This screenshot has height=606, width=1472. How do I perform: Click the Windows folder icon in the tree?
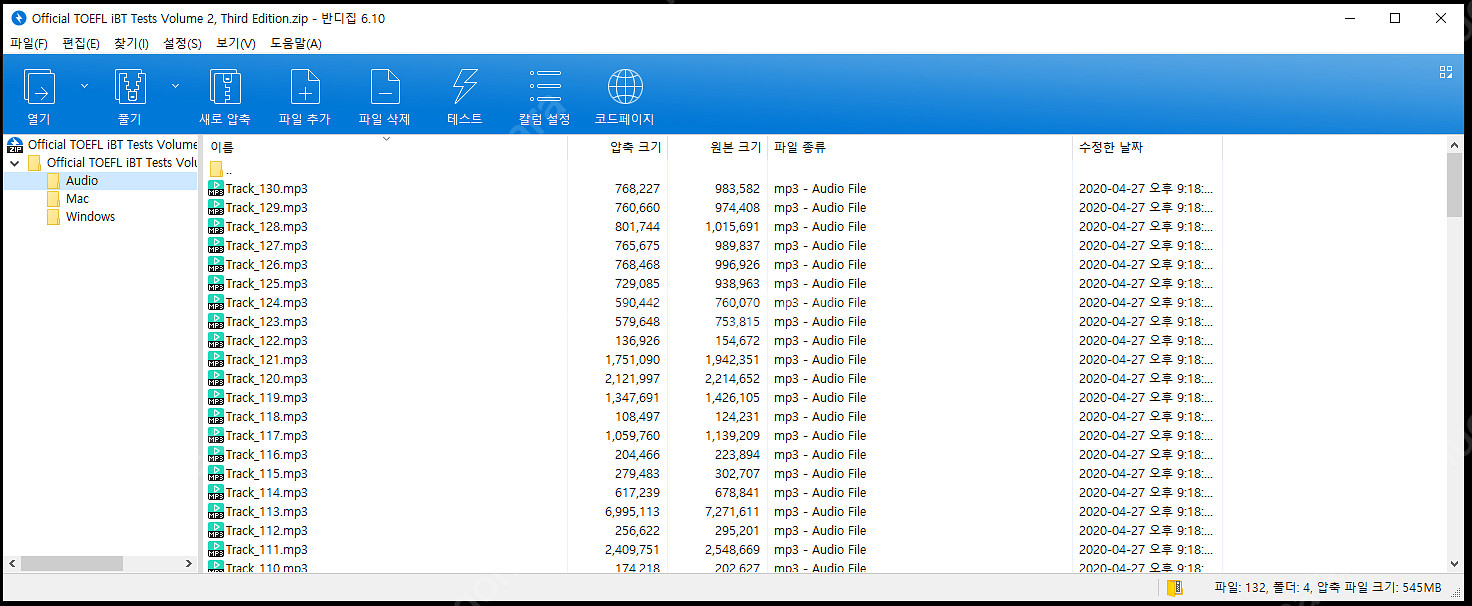pos(53,217)
